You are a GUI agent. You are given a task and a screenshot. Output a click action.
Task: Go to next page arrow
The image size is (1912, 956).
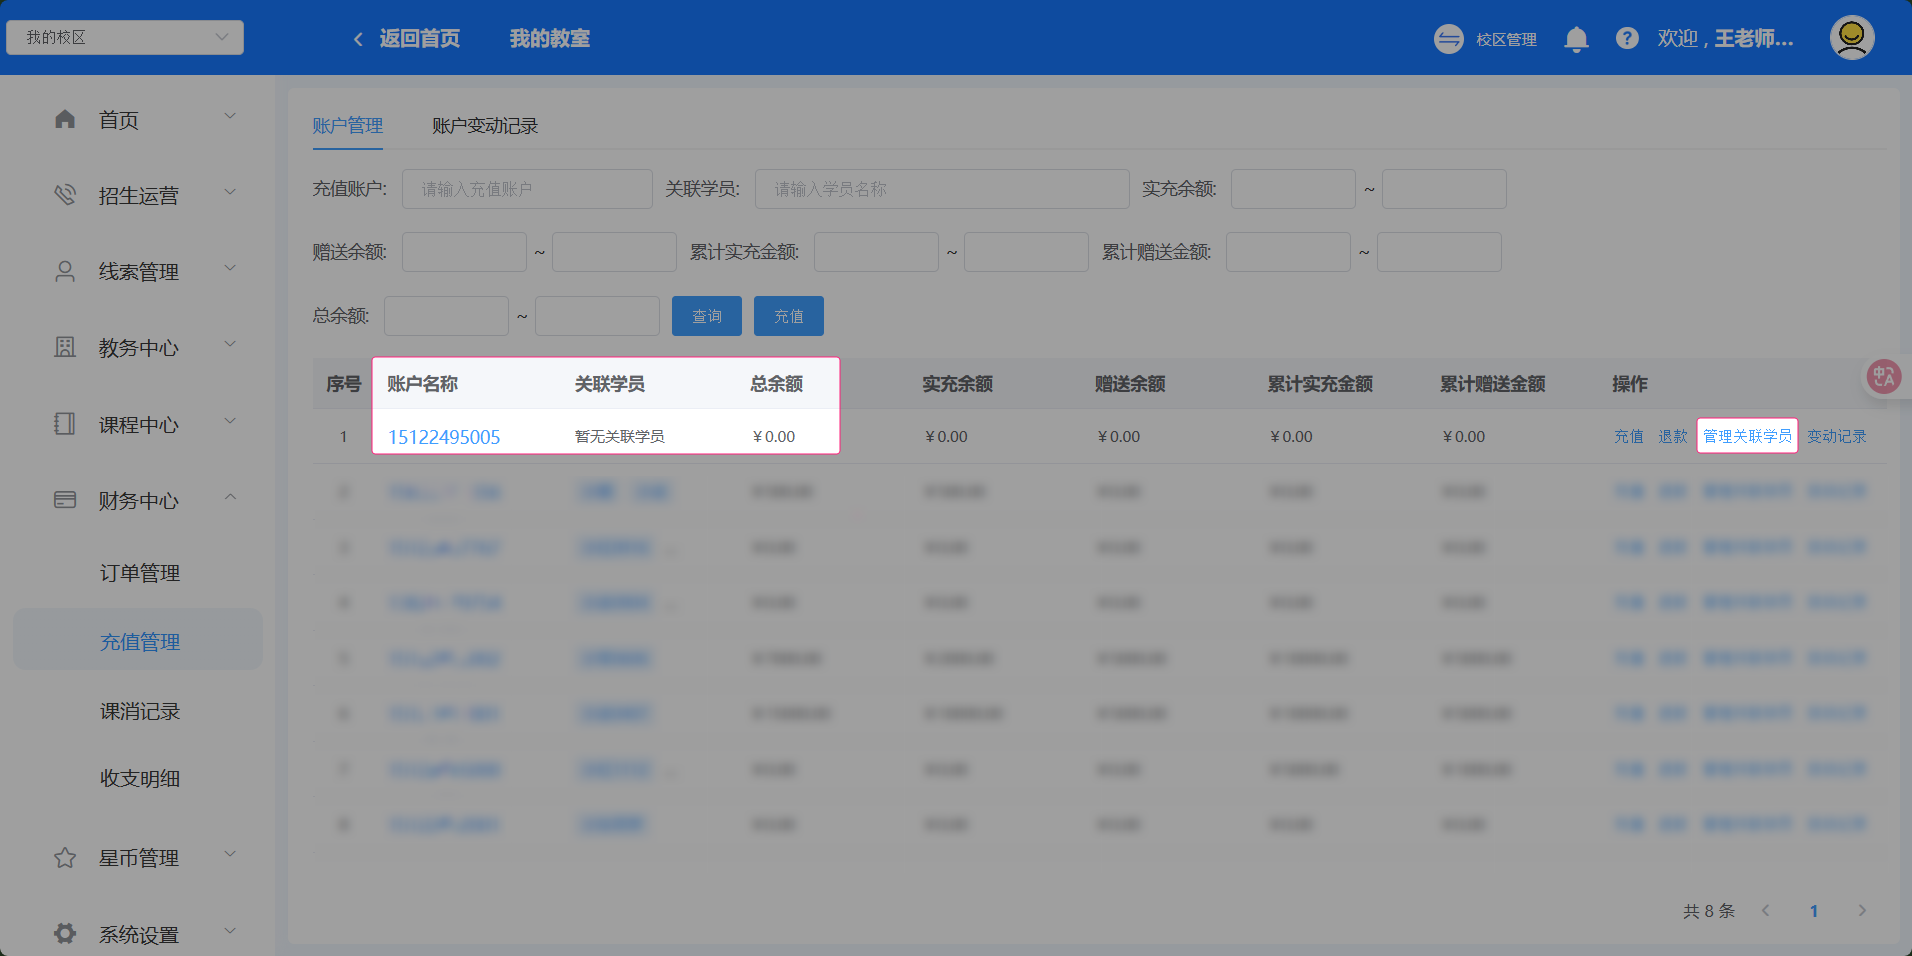pyautogui.click(x=1862, y=911)
